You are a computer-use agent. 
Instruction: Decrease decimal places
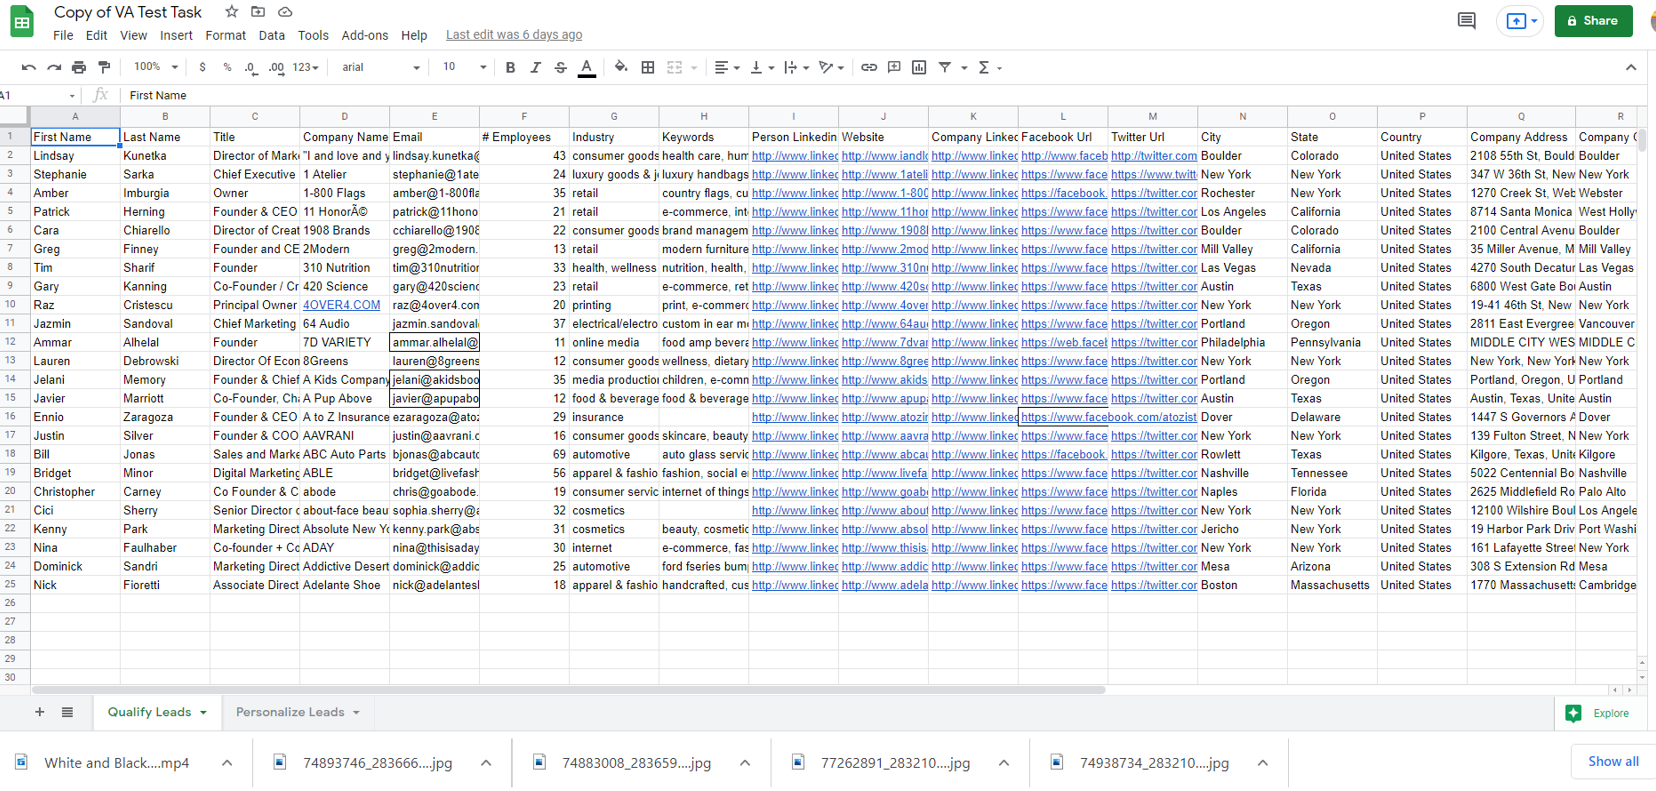tap(251, 67)
